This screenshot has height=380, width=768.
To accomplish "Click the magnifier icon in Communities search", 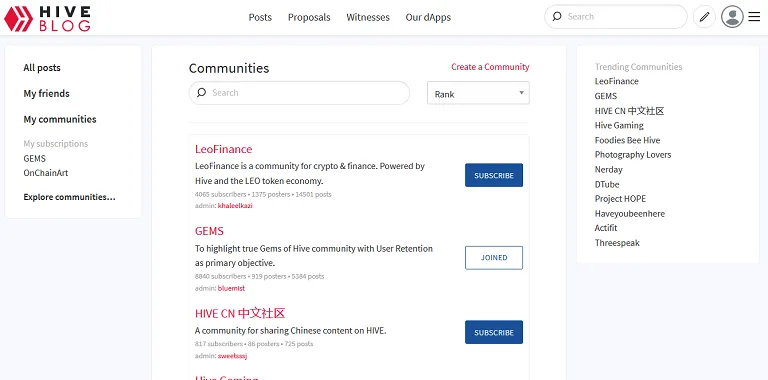I will click(x=201, y=93).
